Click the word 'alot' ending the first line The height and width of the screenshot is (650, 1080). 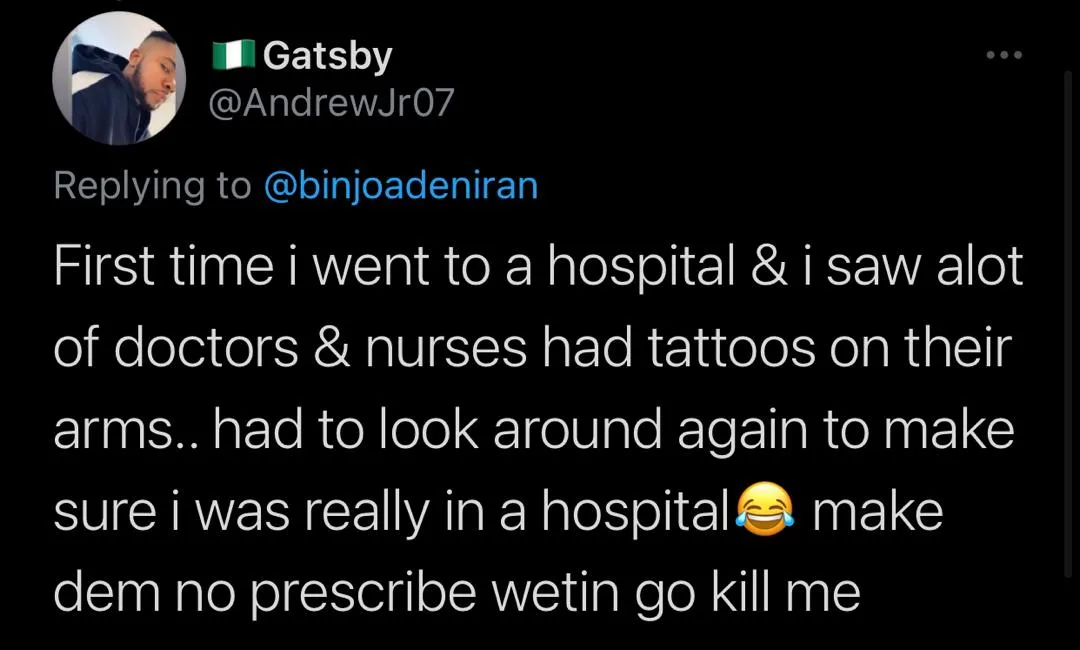tap(979, 266)
